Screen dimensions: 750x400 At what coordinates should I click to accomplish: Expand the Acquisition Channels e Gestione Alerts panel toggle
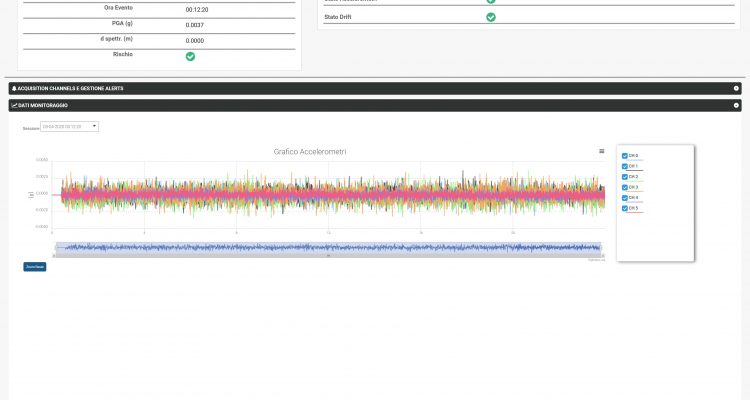[736, 89]
